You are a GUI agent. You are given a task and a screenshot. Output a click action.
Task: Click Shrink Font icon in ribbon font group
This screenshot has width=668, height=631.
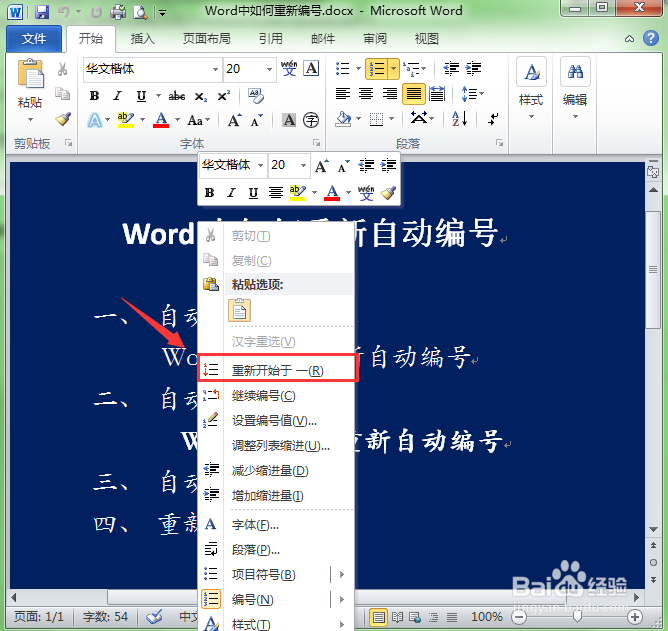pos(257,120)
